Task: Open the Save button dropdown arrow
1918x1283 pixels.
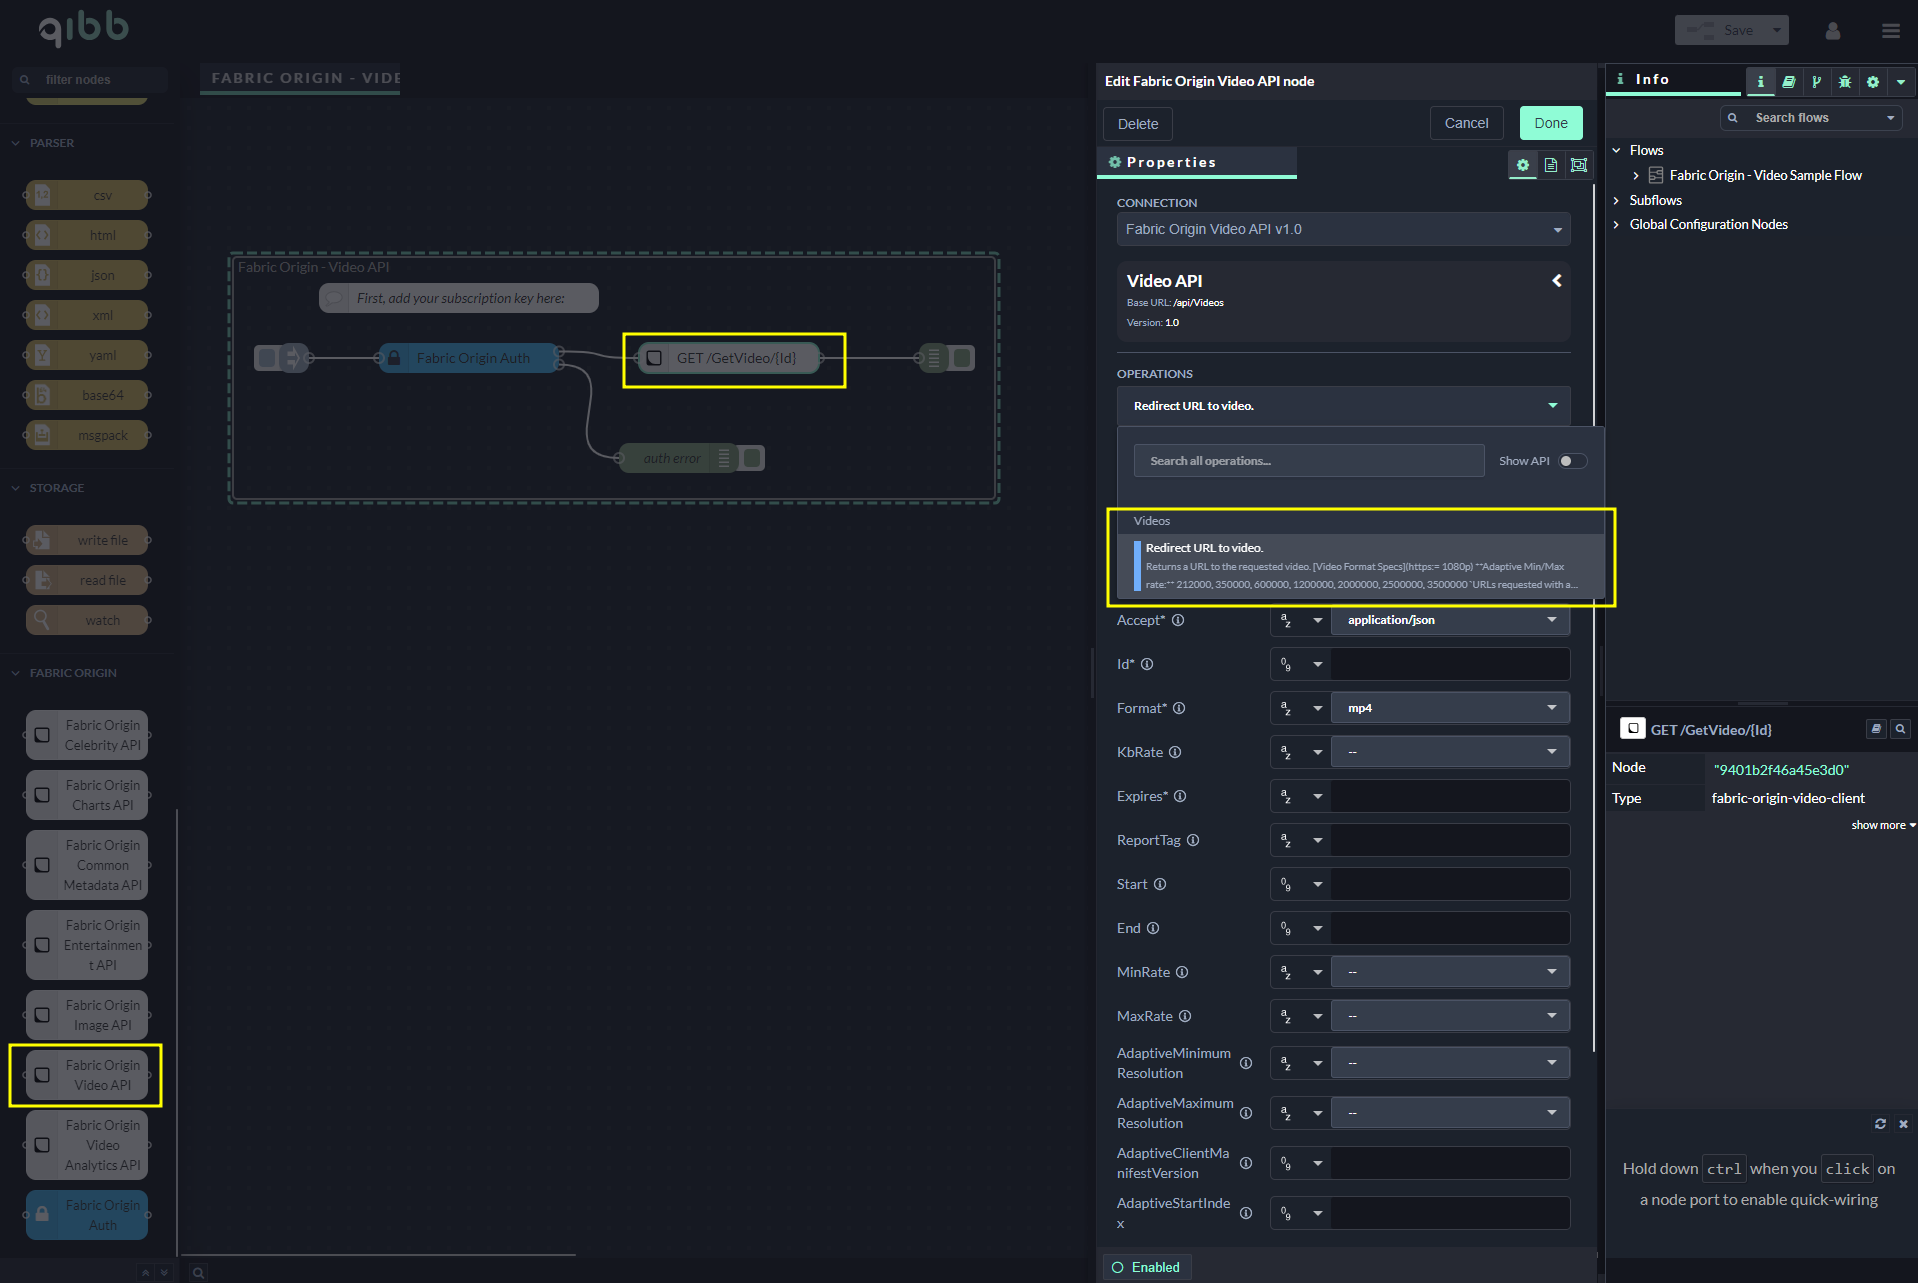Action: pos(1776,30)
